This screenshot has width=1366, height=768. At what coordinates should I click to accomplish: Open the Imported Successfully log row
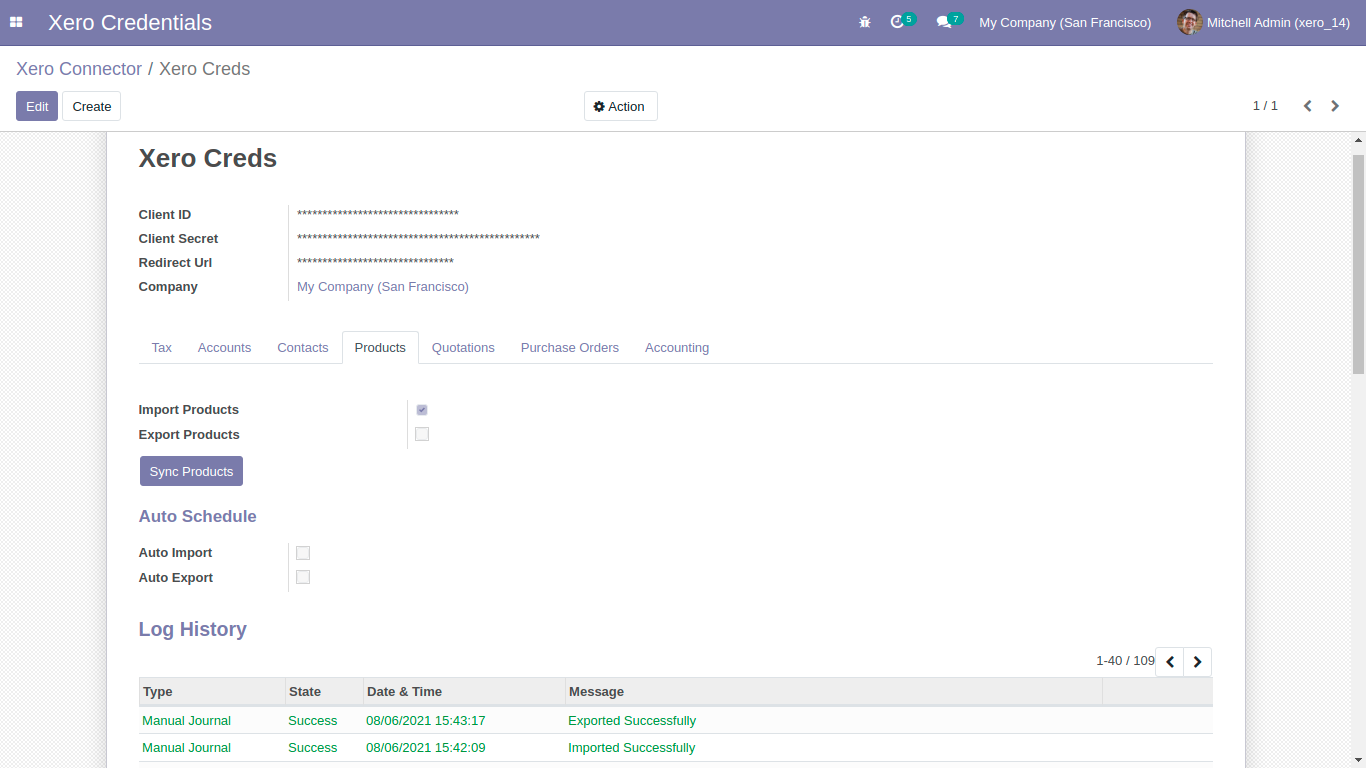[675, 748]
